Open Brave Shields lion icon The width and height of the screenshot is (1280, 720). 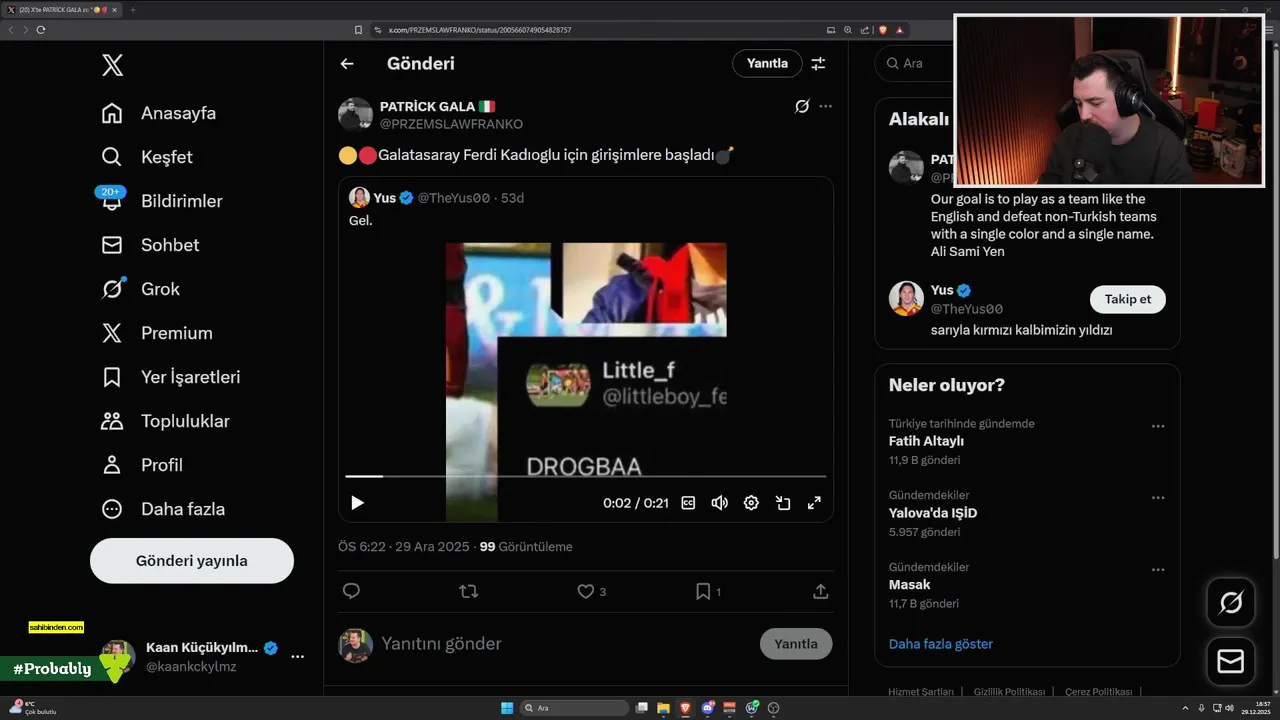click(882, 30)
